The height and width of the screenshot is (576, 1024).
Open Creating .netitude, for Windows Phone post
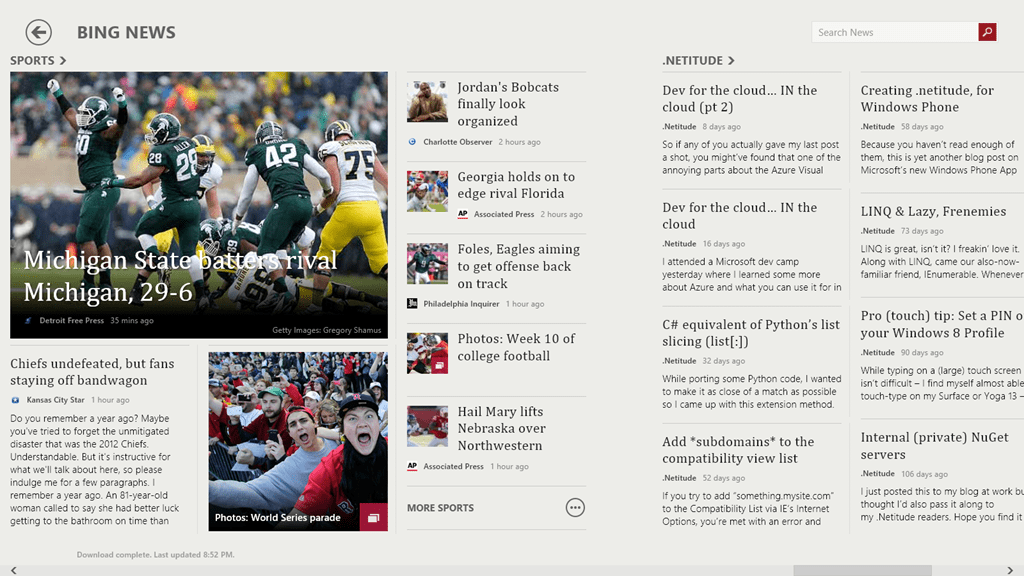click(927, 99)
